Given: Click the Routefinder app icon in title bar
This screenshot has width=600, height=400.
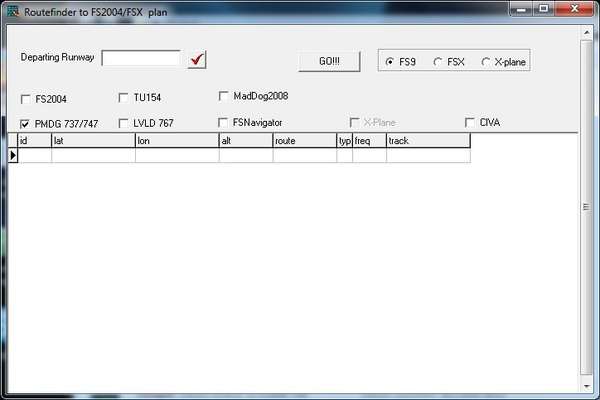Looking at the screenshot, I should click(12, 11).
